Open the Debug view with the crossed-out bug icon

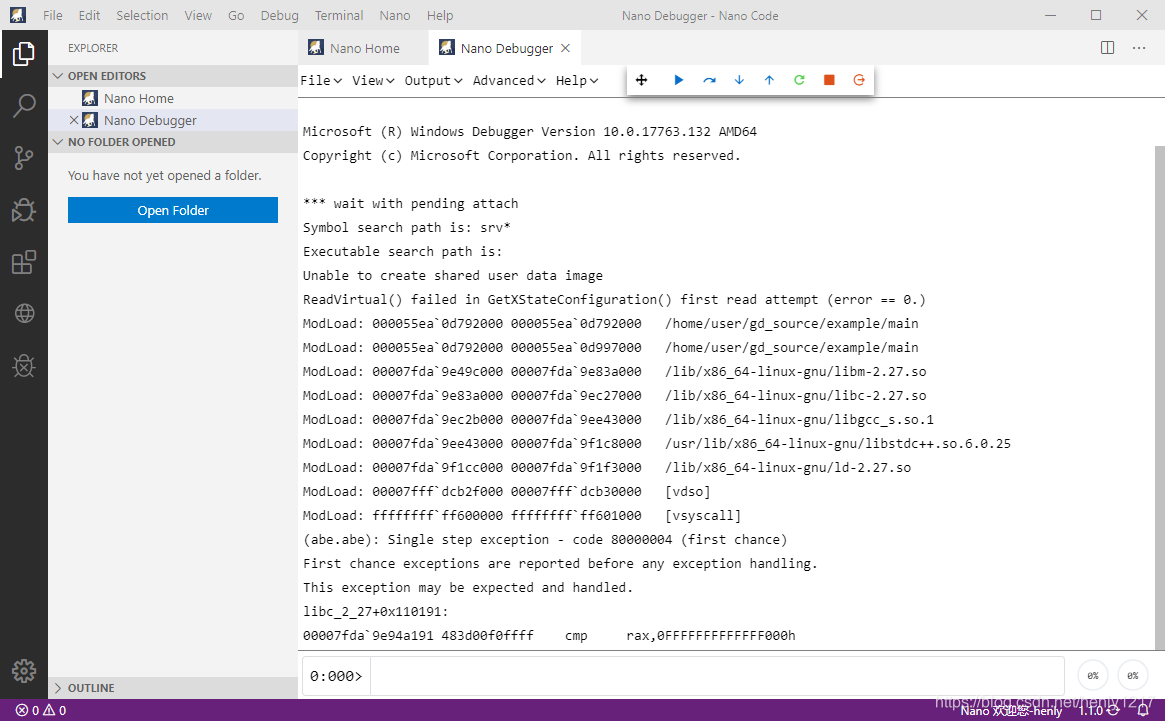pyautogui.click(x=24, y=210)
